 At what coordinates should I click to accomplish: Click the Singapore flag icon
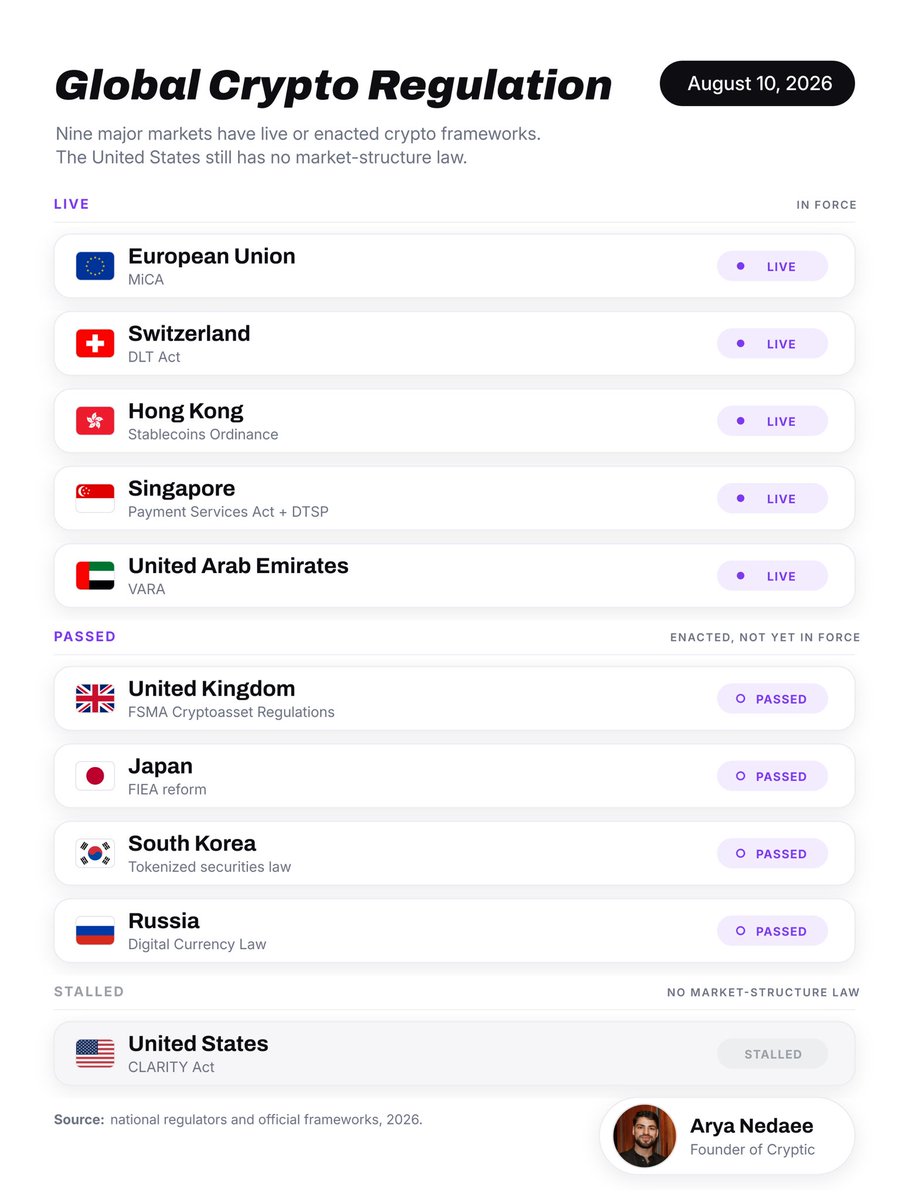[95, 498]
